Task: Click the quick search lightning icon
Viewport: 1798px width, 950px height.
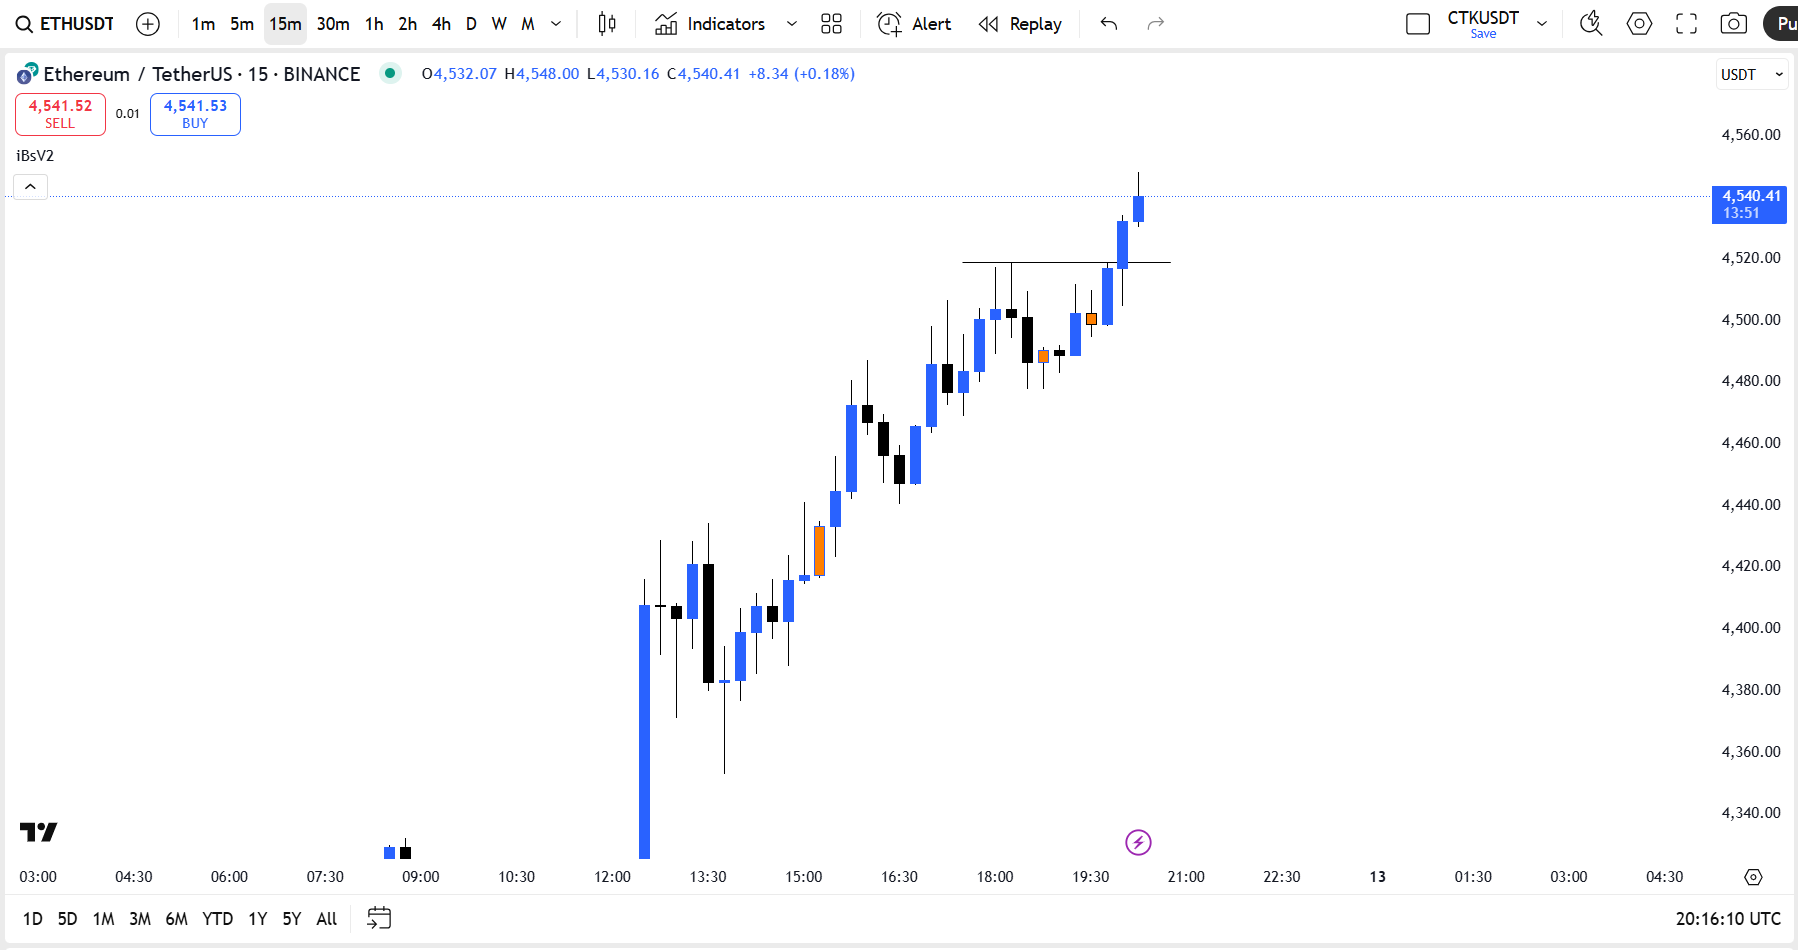Action: tap(1590, 24)
